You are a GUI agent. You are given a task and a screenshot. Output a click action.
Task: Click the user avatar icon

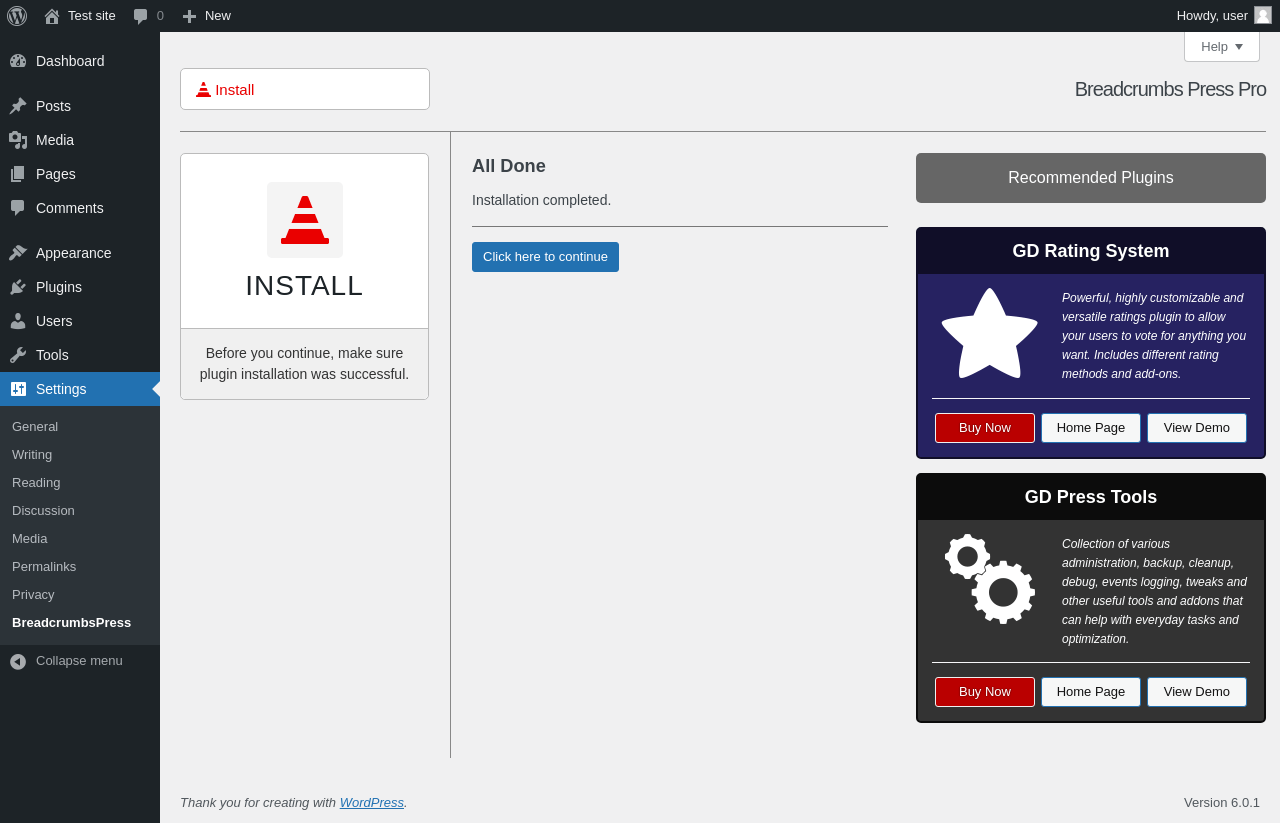click(x=1263, y=15)
